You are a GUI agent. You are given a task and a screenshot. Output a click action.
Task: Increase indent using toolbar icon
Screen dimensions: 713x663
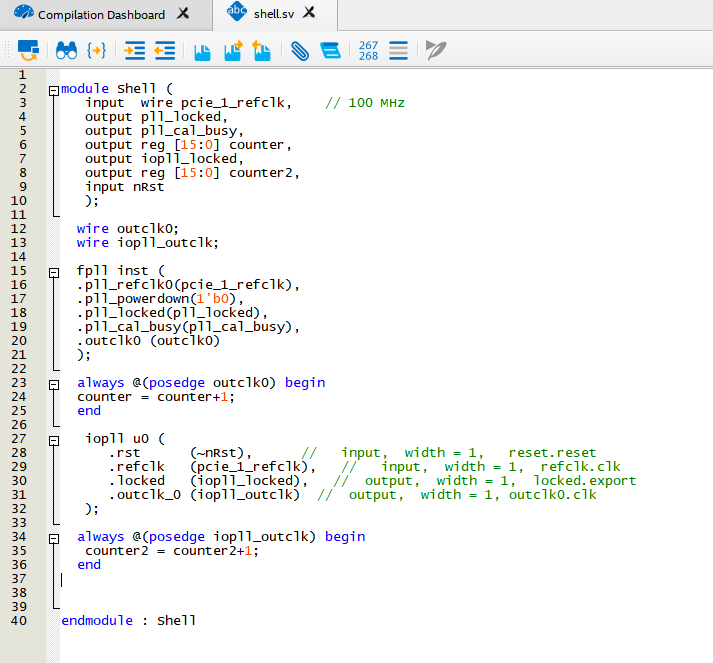coord(135,49)
